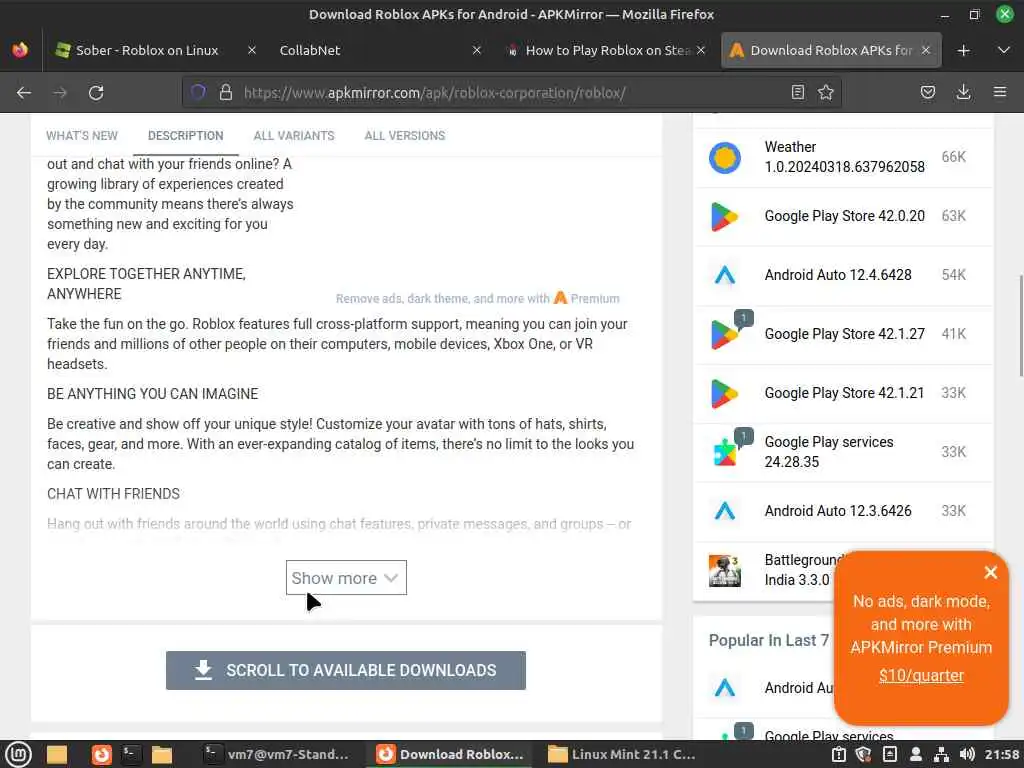This screenshot has height=768, width=1024.
Task: Go back with the browser back arrow
Action: tap(24, 93)
